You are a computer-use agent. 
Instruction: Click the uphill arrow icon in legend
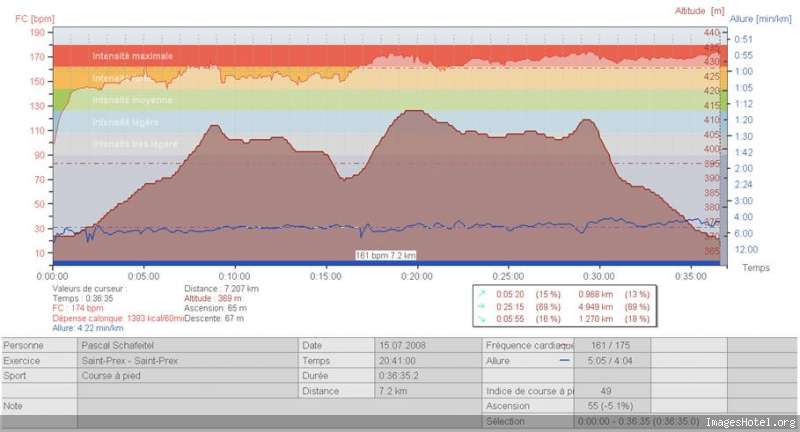pos(482,294)
